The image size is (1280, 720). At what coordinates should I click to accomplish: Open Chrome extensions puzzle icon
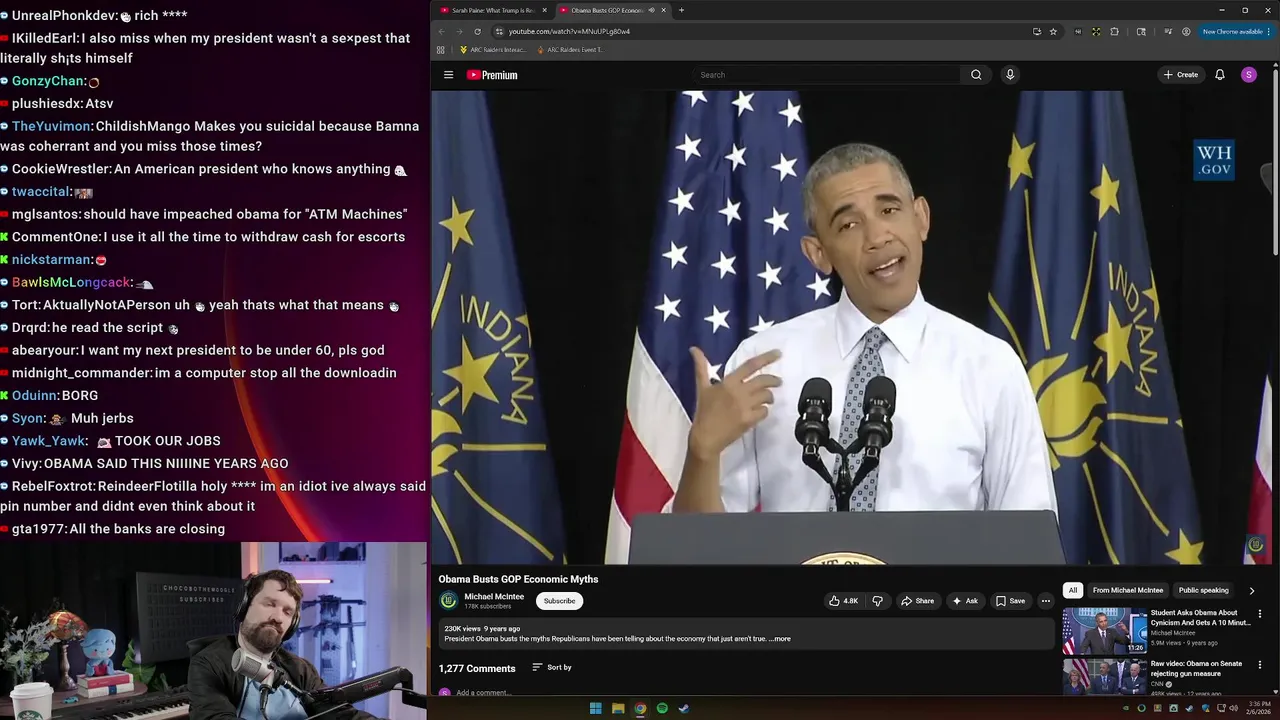[x=1114, y=31]
